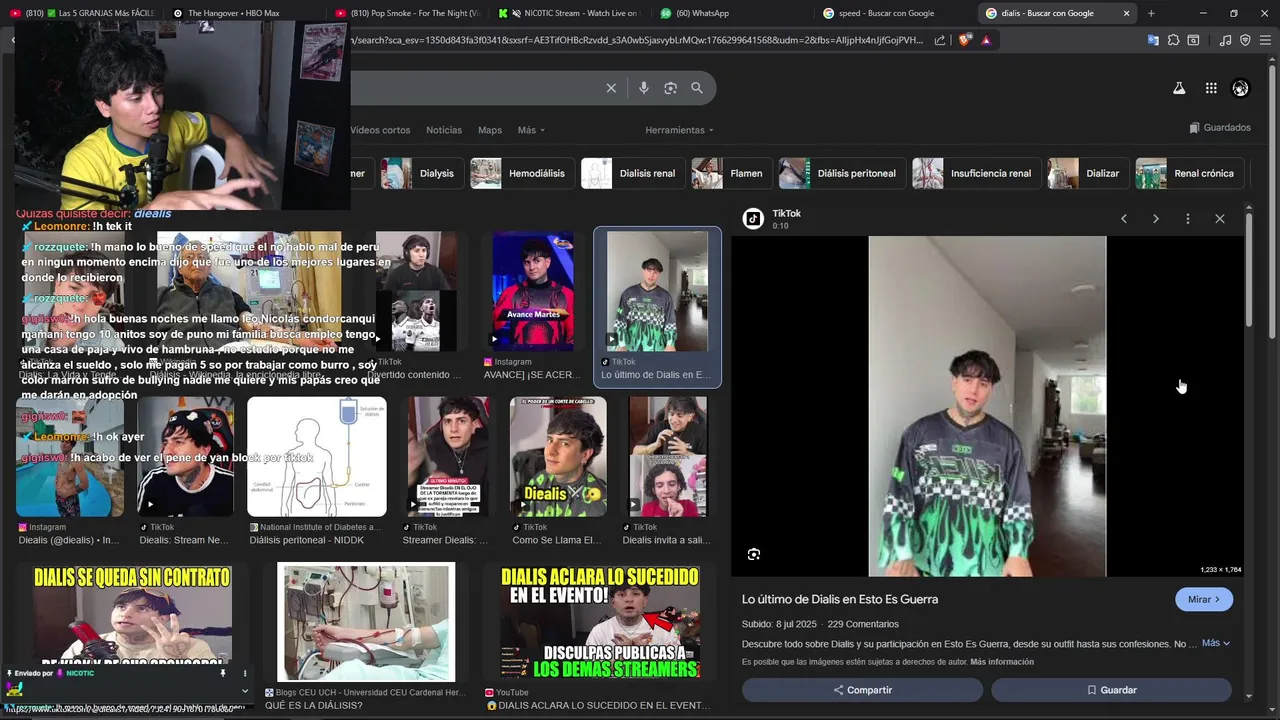The width and height of the screenshot is (1280, 720).
Task: Switch to the NICOTIC Stream tab
Action: tap(568, 13)
